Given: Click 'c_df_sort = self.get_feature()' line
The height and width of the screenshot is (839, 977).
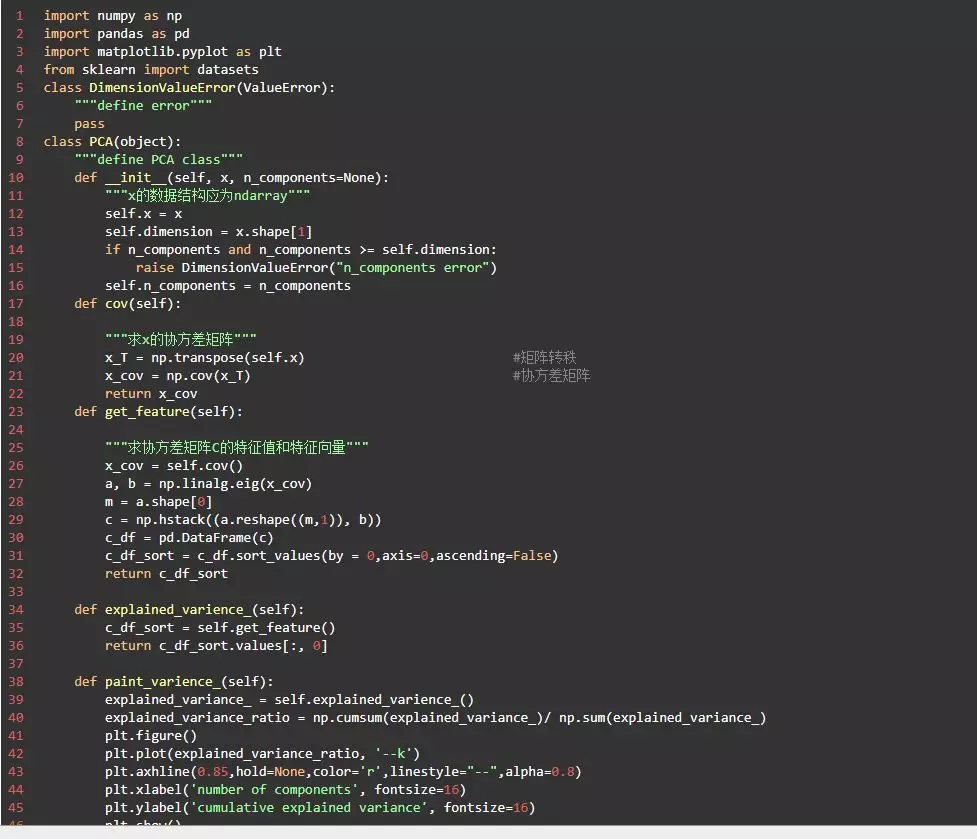Looking at the screenshot, I should click(x=221, y=628).
